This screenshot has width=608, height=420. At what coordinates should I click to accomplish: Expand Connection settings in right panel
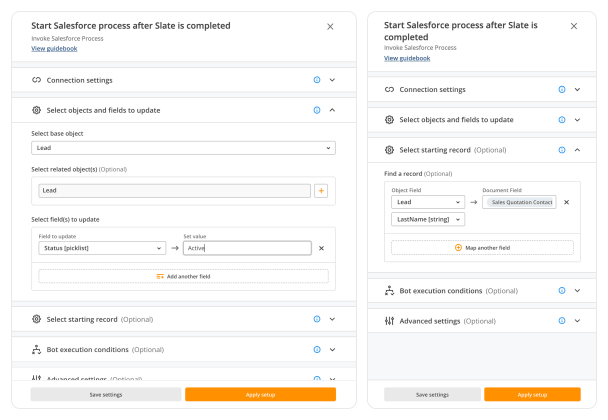coord(577,89)
